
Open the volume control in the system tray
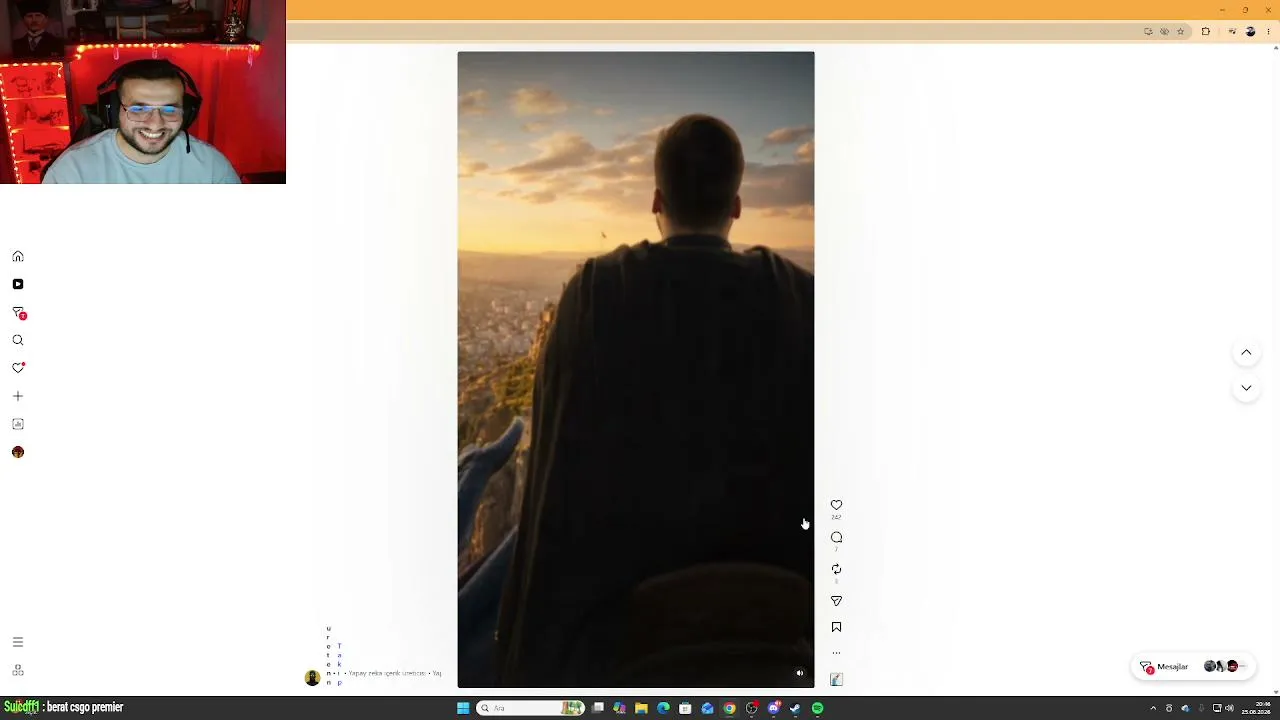click(1229, 708)
